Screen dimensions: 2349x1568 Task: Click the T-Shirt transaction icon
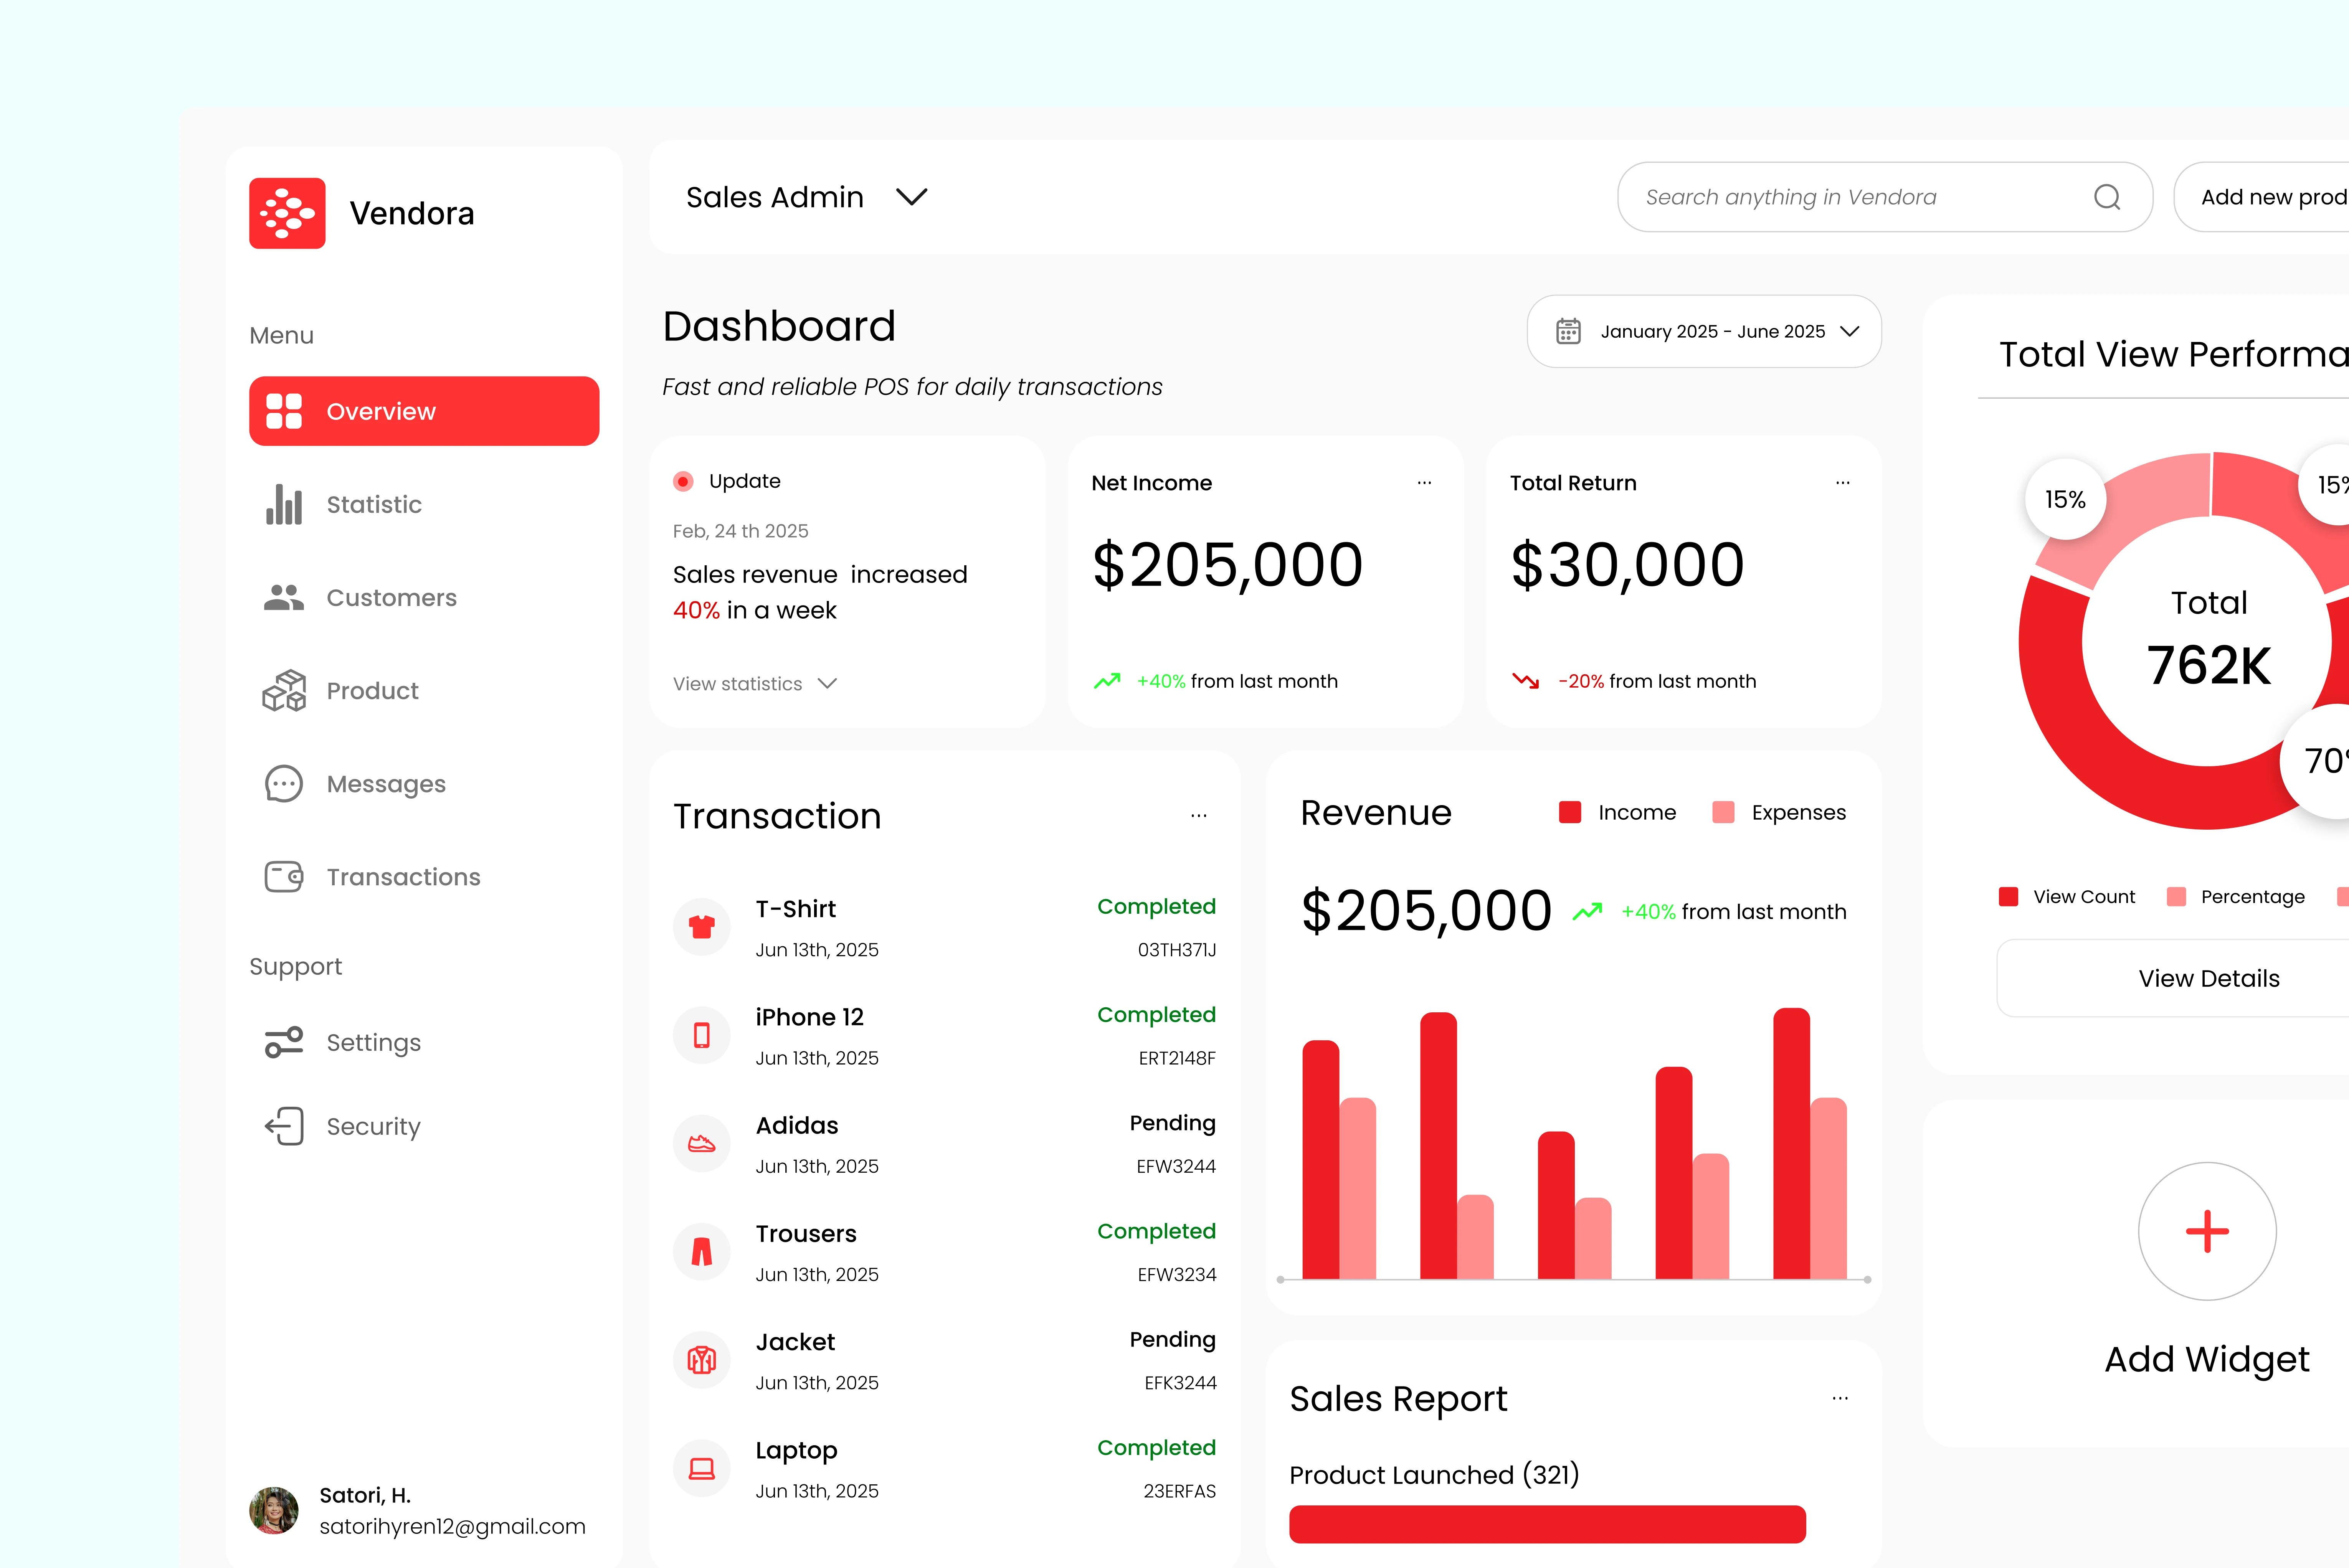[x=702, y=927]
